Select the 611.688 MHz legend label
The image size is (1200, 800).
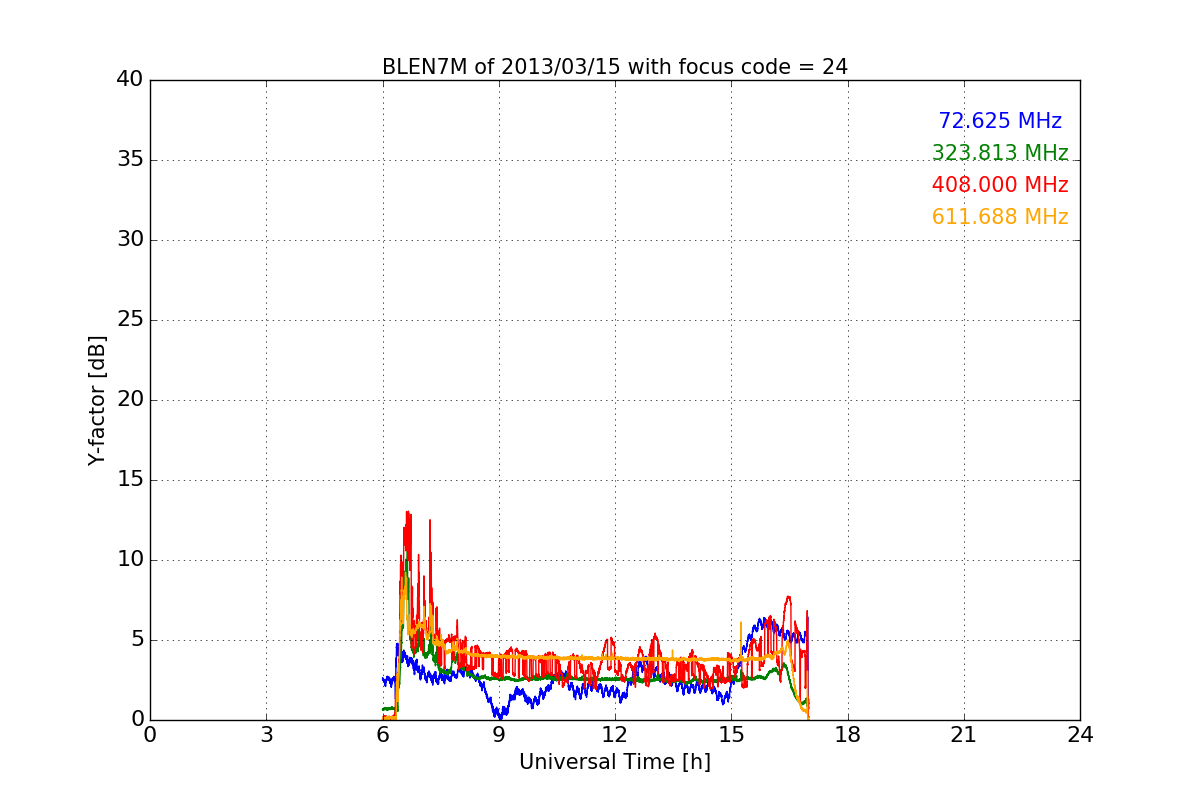1000,217
